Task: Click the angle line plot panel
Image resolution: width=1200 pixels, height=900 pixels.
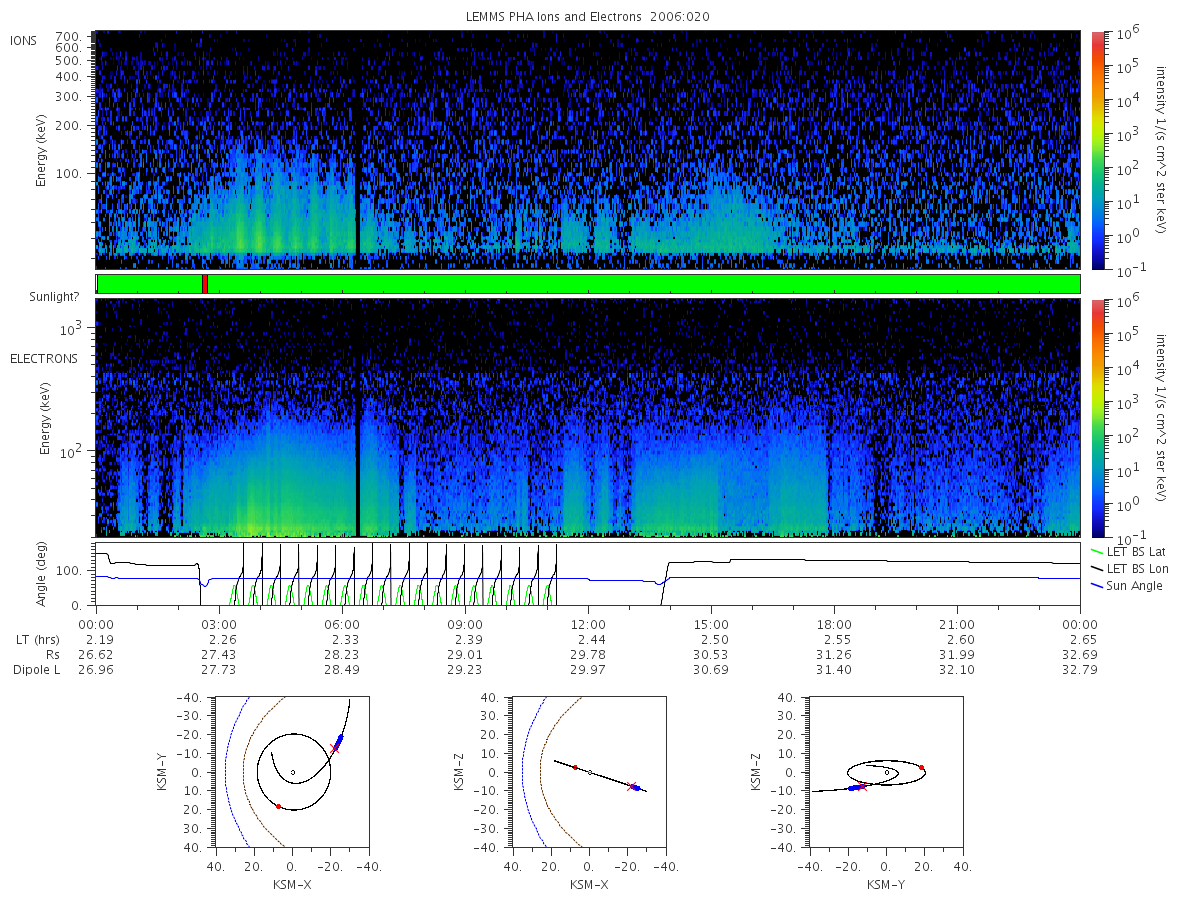Action: pos(588,575)
